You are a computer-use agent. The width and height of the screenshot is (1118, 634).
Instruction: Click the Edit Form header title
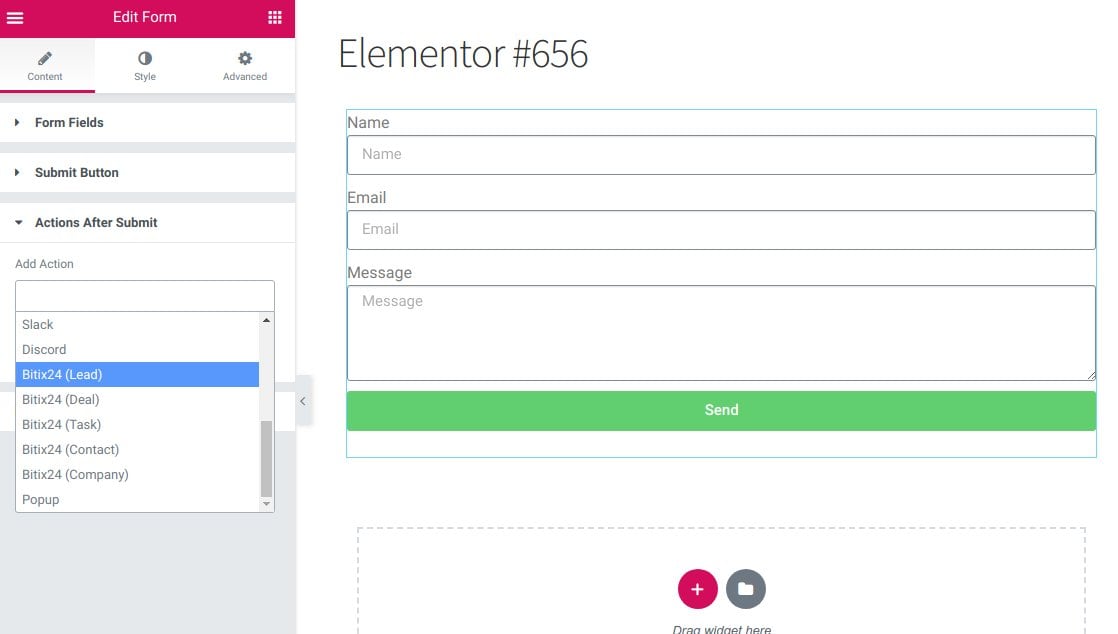click(x=145, y=17)
